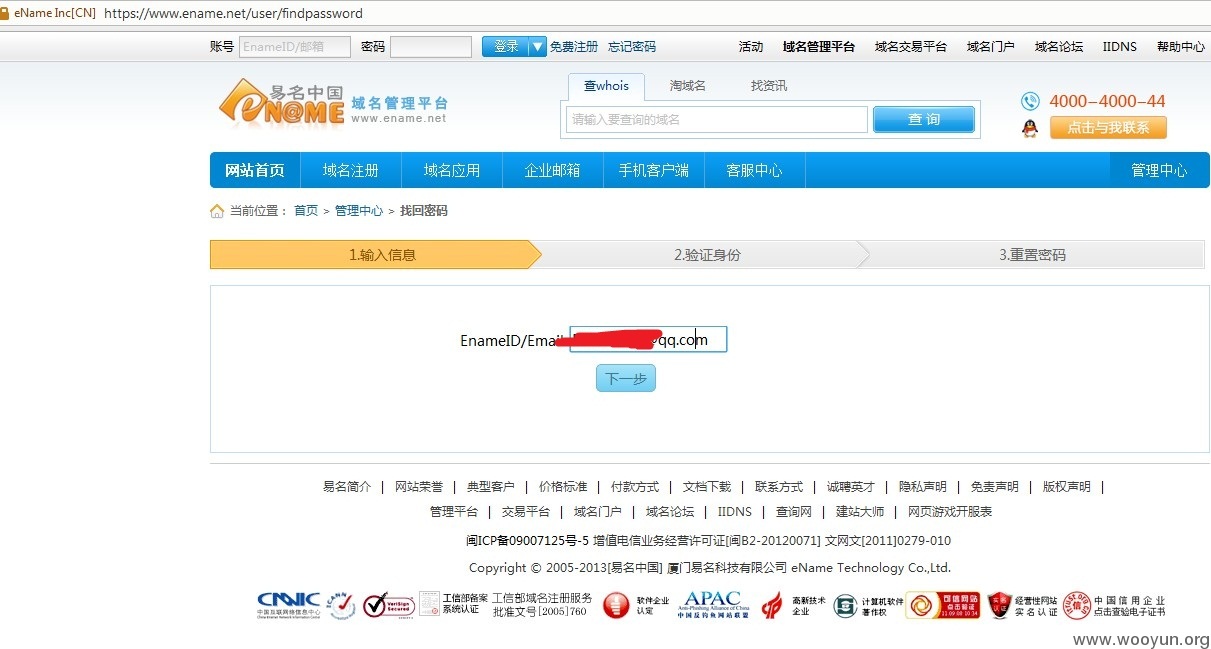The width and height of the screenshot is (1211, 649).
Task: Click the lock icon in the address bar
Action: click(x=5, y=13)
